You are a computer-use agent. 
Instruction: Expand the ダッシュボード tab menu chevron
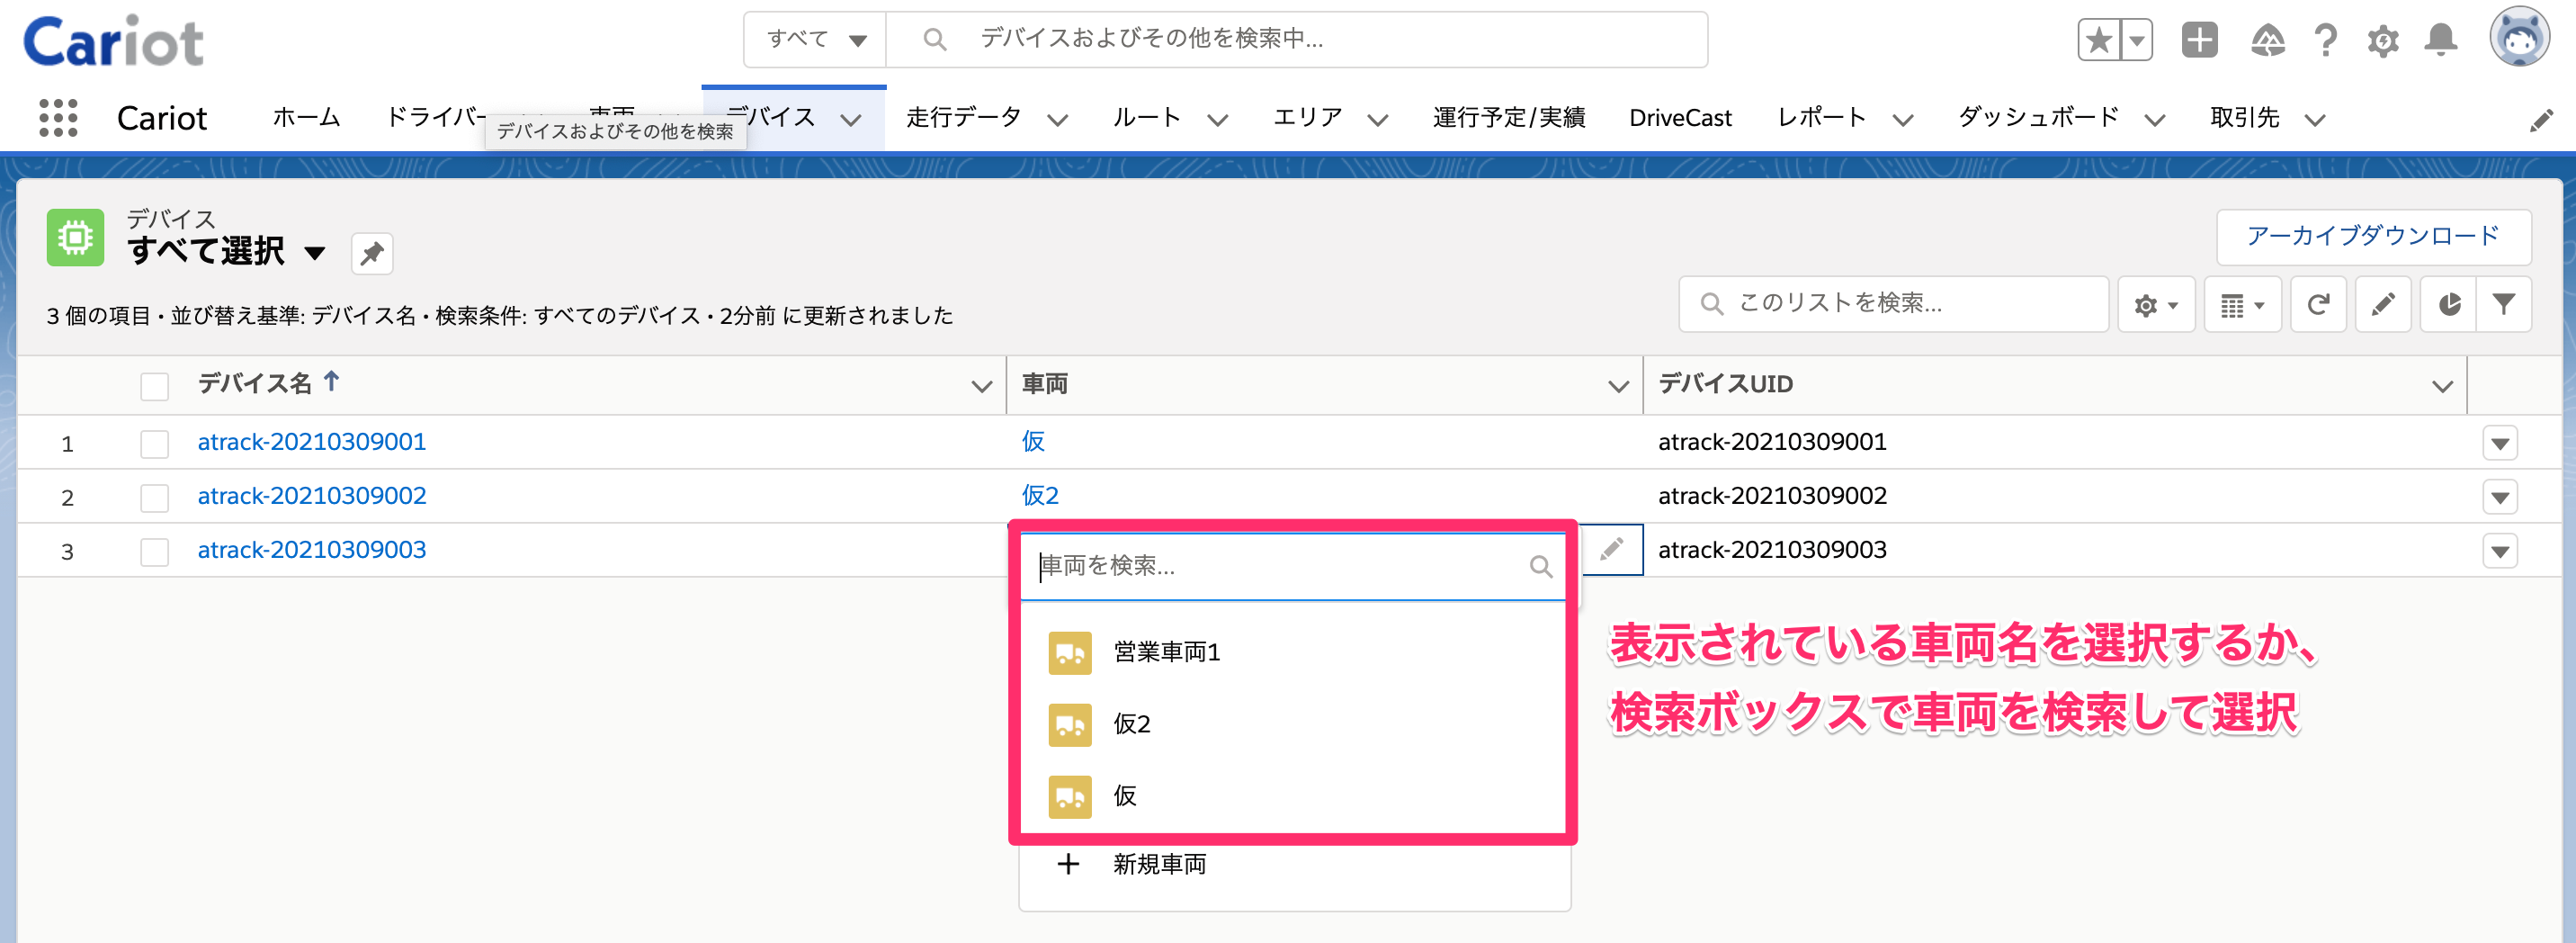point(2154,120)
